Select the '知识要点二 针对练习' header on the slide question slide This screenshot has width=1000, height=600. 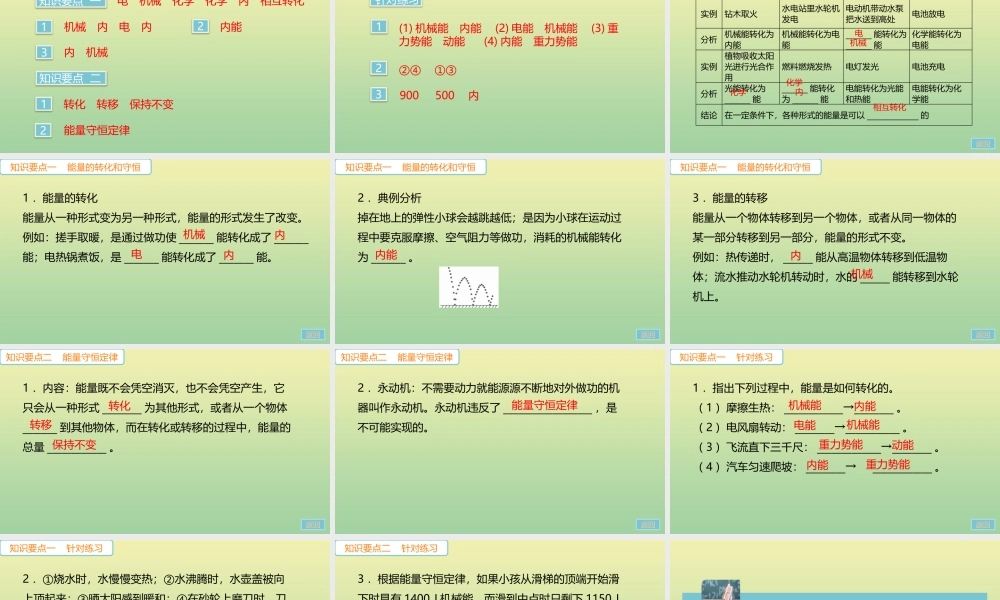click(392, 548)
